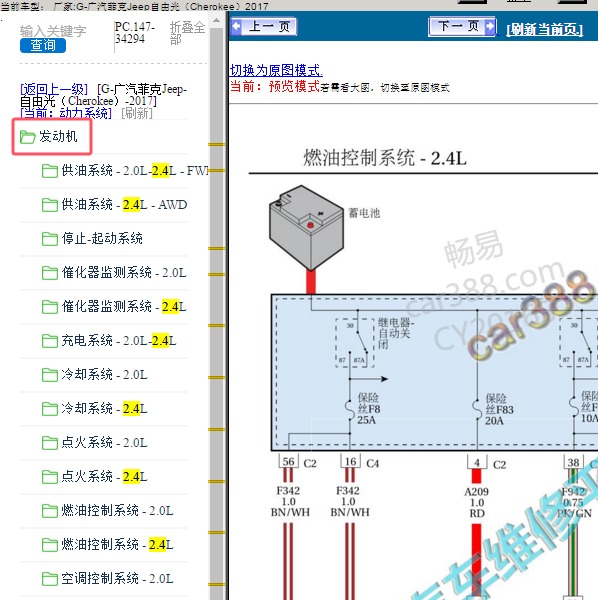
Task: Click fuse label 保险丝F83 20A
Action: coord(499,410)
